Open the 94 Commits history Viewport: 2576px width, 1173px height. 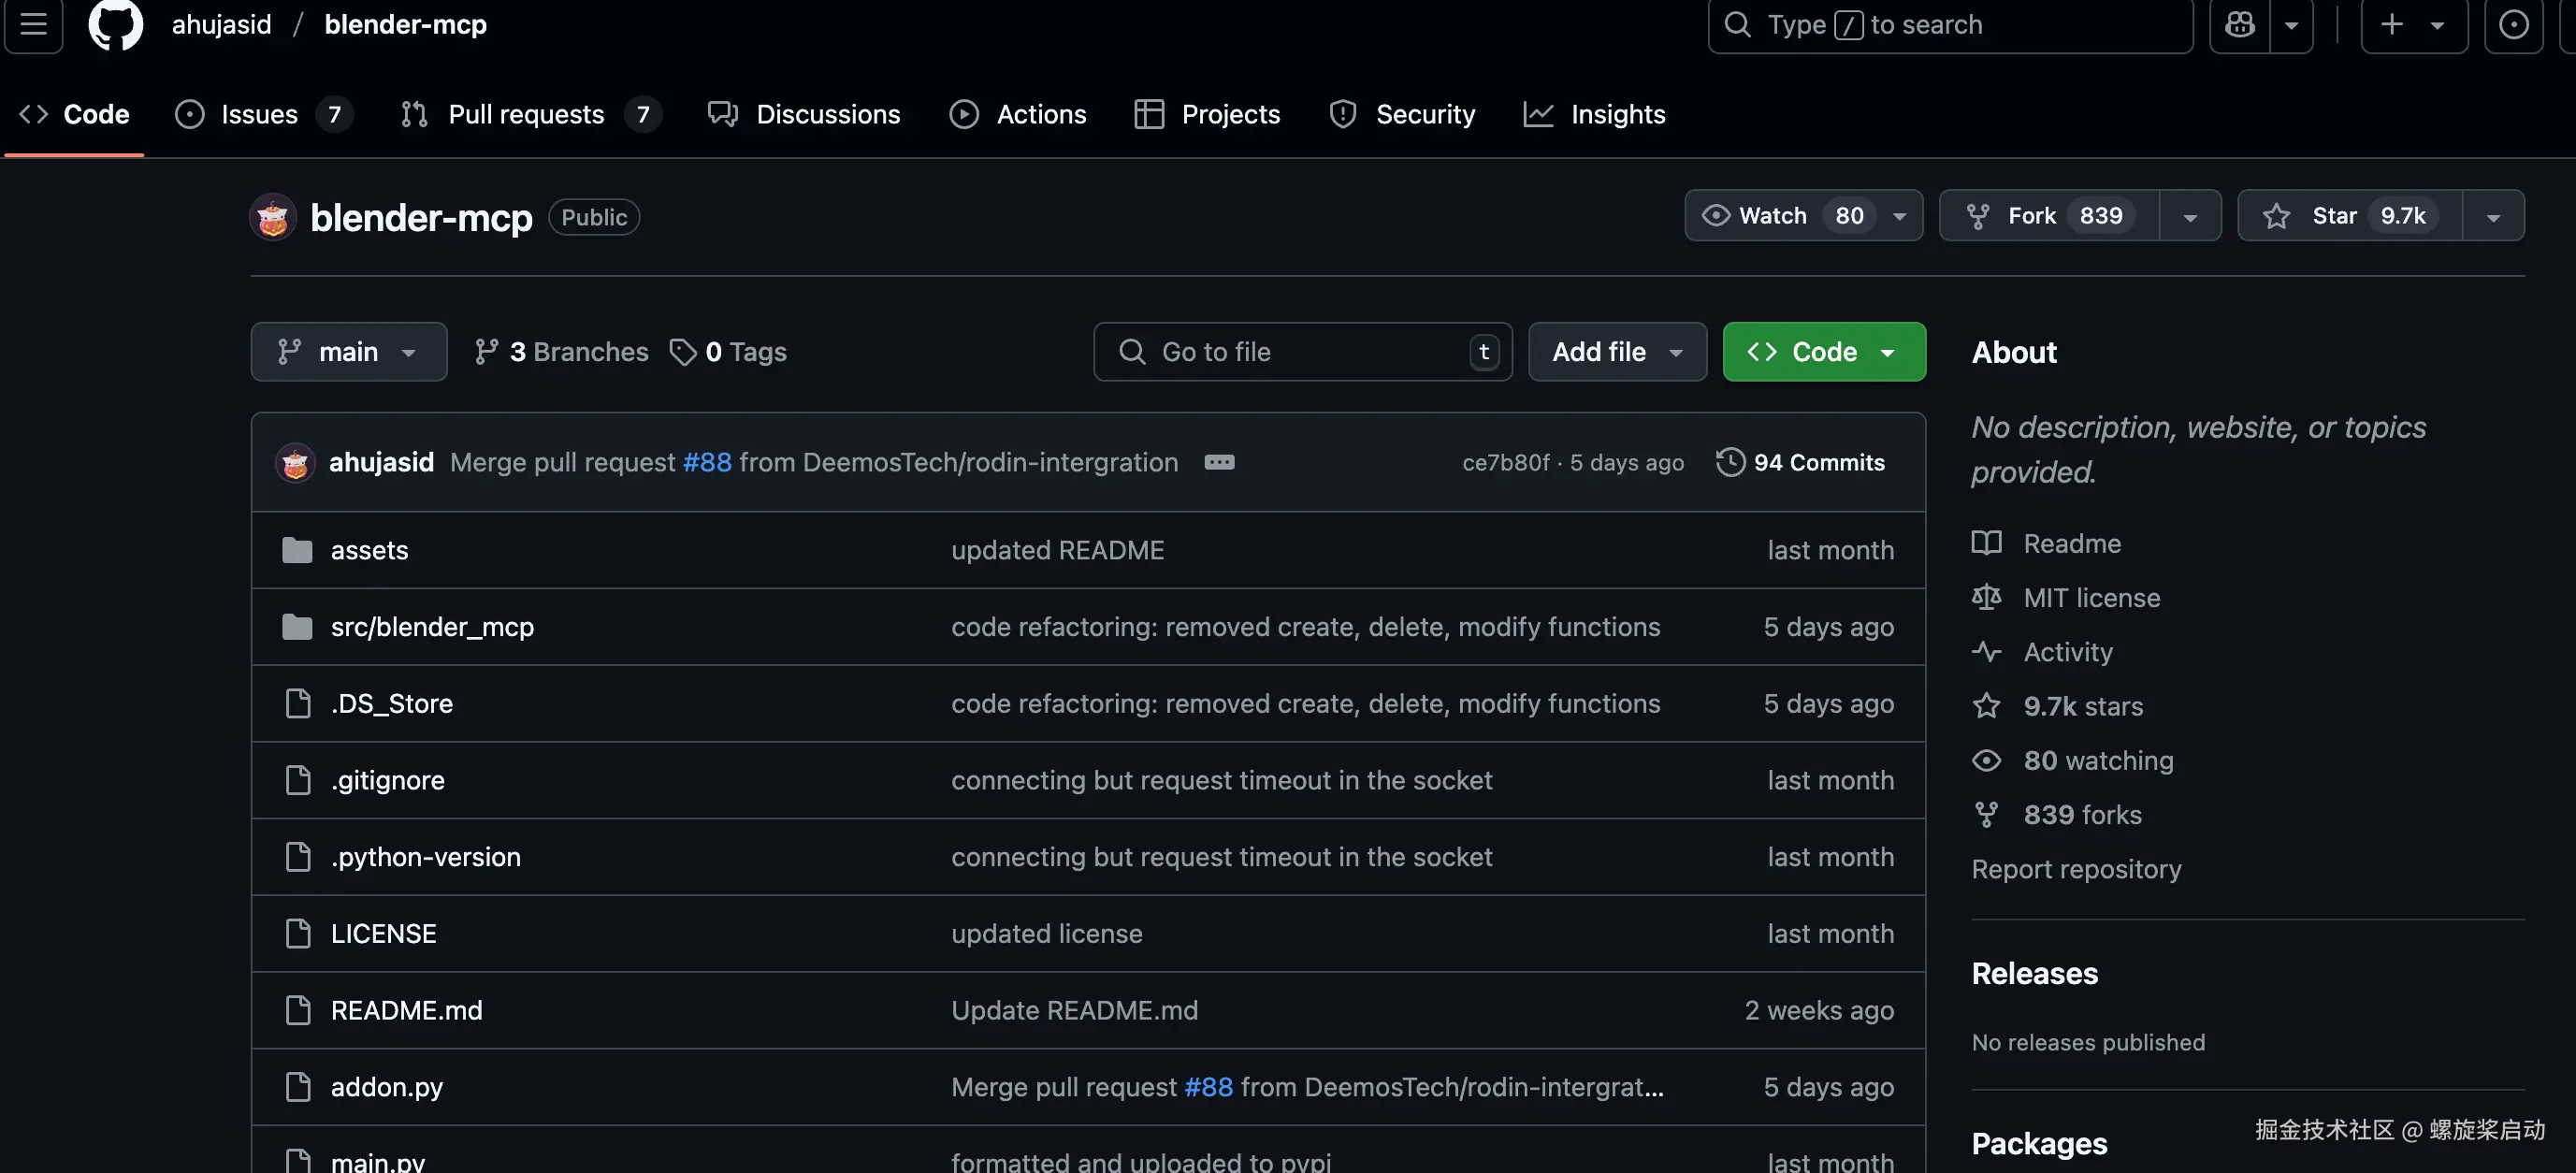click(1801, 462)
